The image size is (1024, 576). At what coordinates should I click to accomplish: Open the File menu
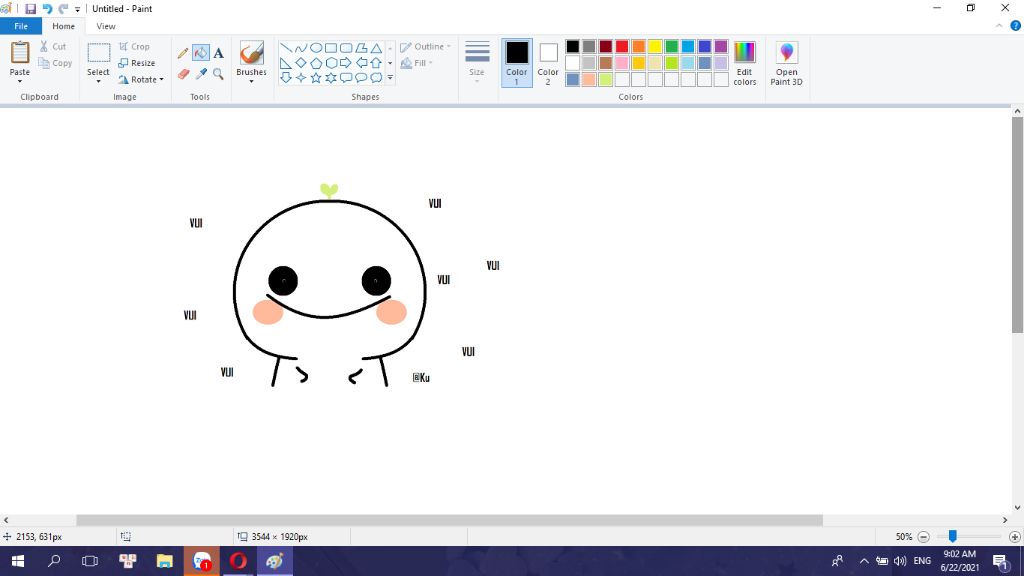coord(21,26)
